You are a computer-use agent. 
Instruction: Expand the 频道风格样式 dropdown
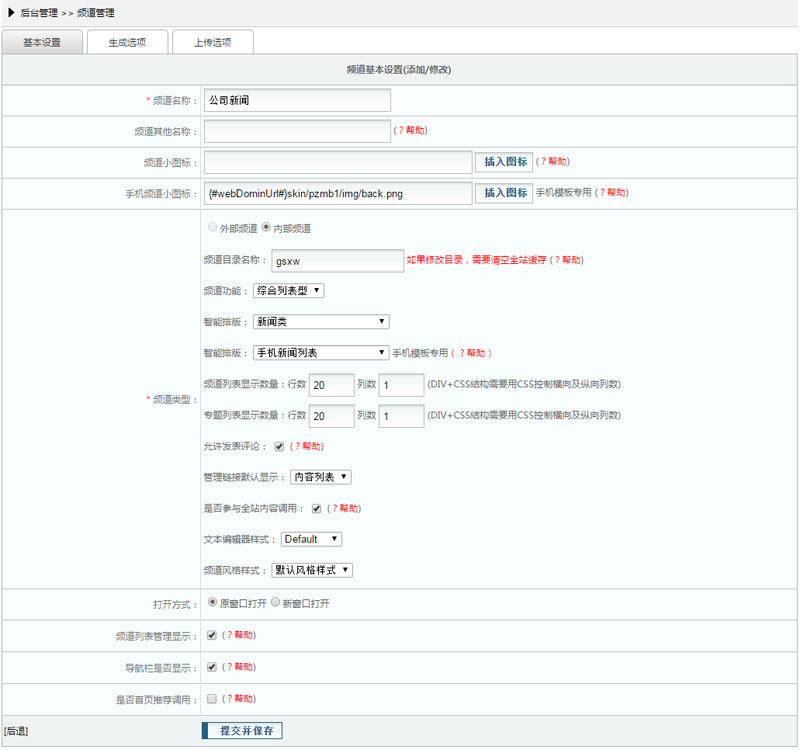313,570
